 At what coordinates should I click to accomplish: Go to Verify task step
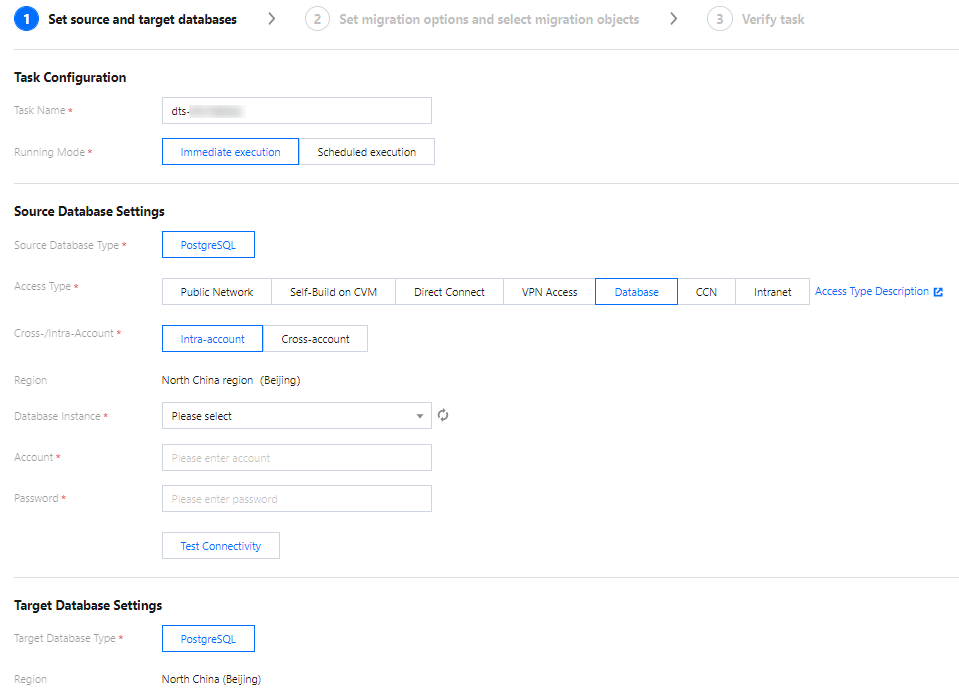(773, 19)
